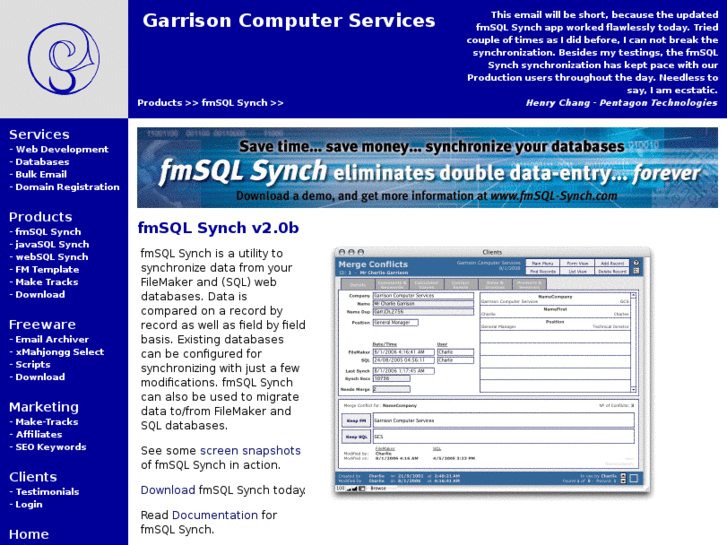View the Testimonials page
727x545 pixels.
47,492
